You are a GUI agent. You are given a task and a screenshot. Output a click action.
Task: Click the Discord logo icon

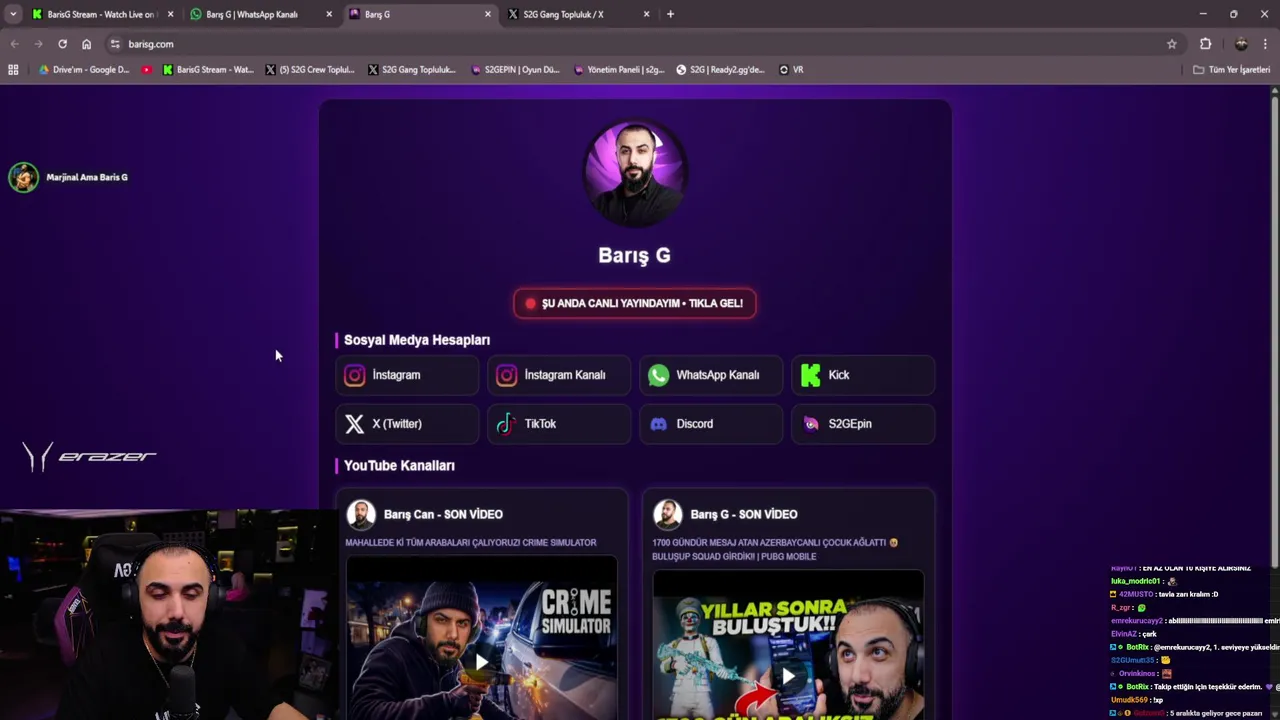pos(658,424)
